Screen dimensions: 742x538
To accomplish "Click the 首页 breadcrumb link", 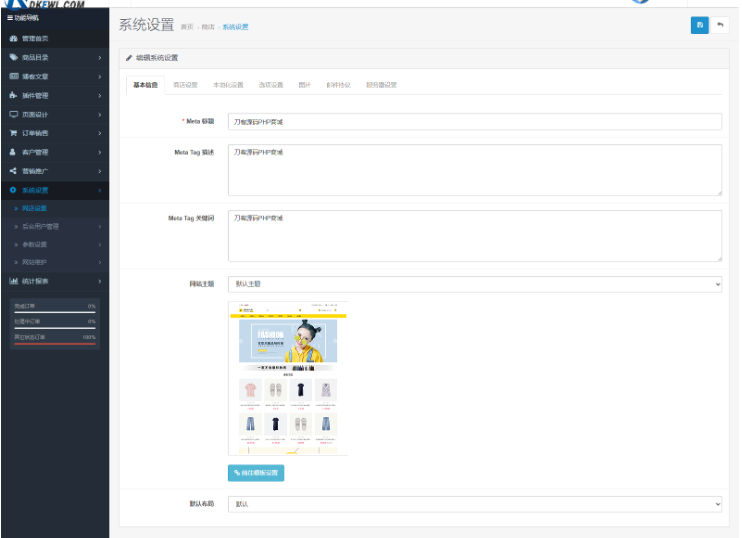I will point(187,27).
